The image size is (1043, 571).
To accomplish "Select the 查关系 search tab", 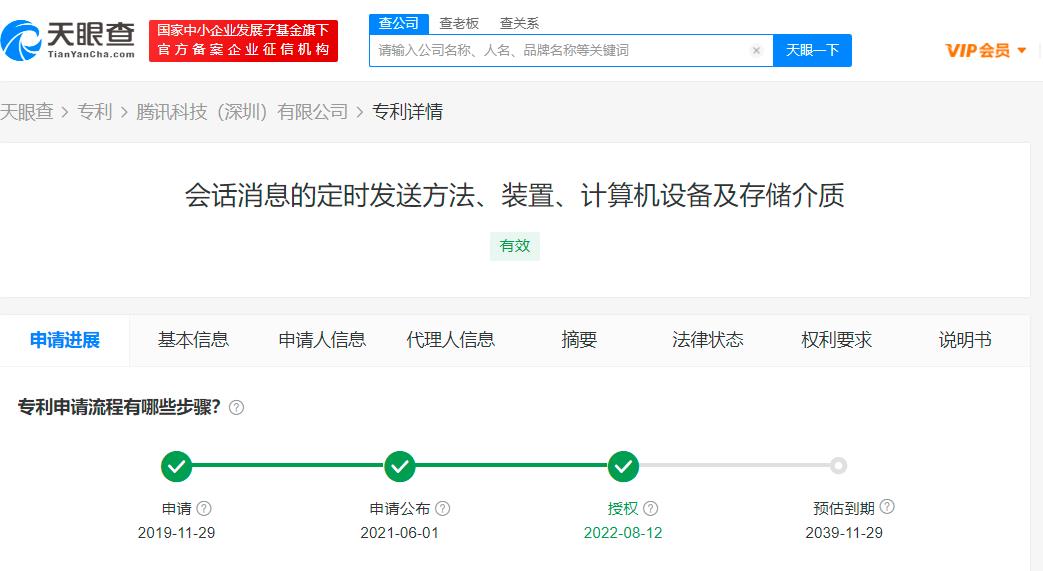I will [519, 23].
